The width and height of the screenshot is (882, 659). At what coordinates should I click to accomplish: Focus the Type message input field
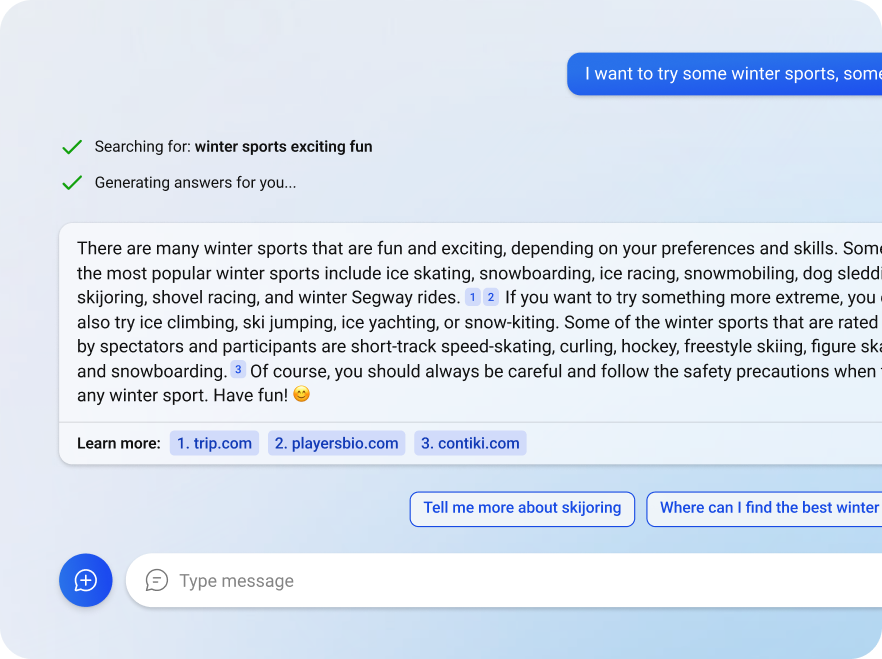click(504, 580)
